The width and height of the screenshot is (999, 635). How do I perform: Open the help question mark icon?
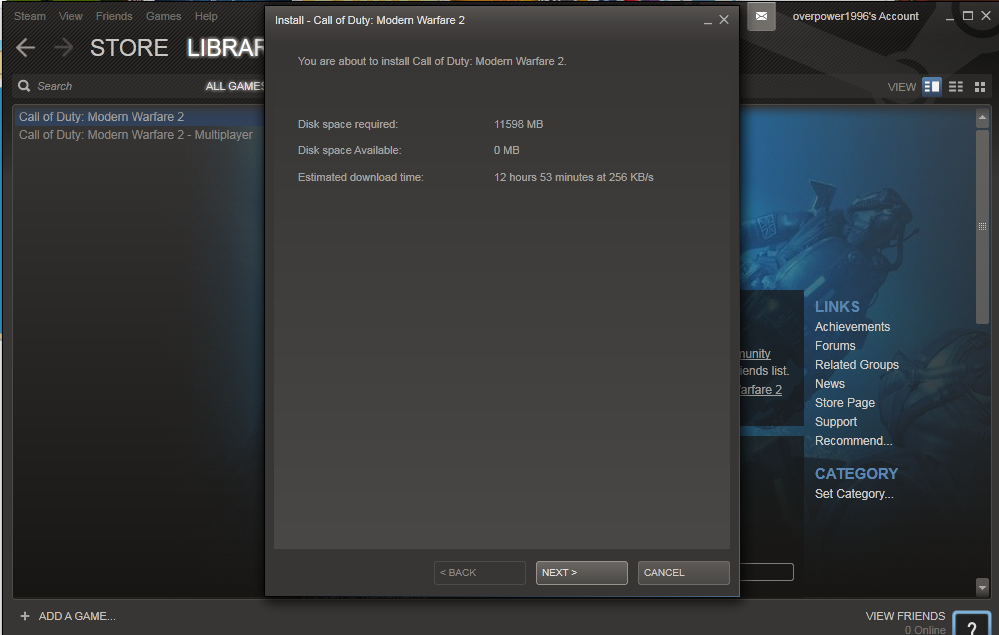coord(971,624)
